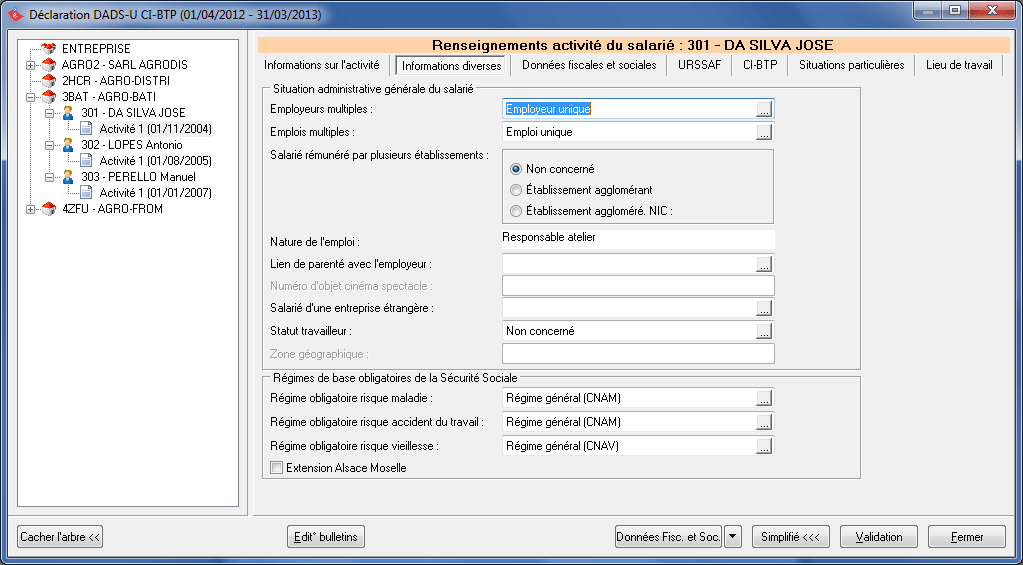Select the Non concerné radio button
Screen dimensions: 1023x565
click(516, 169)
